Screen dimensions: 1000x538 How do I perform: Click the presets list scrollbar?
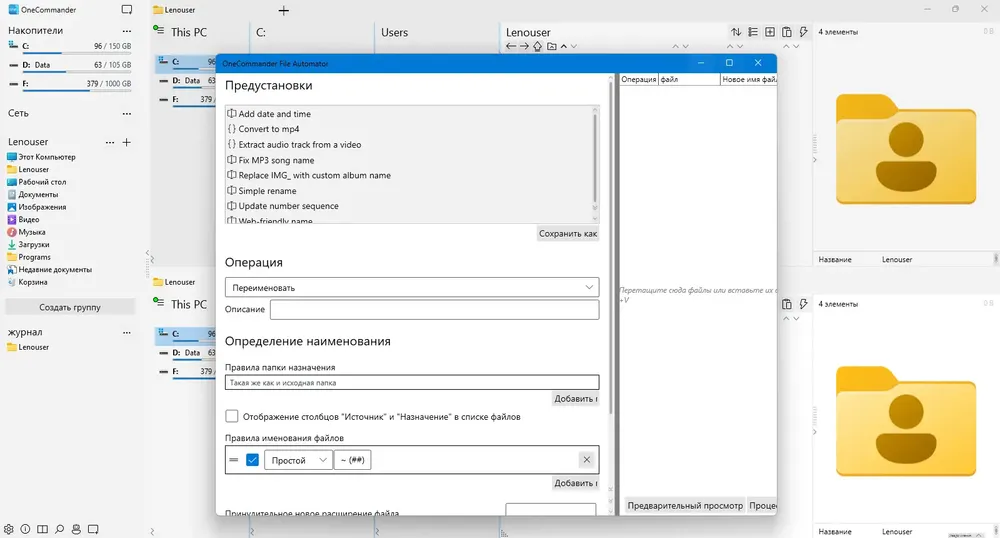coord(595,159)
